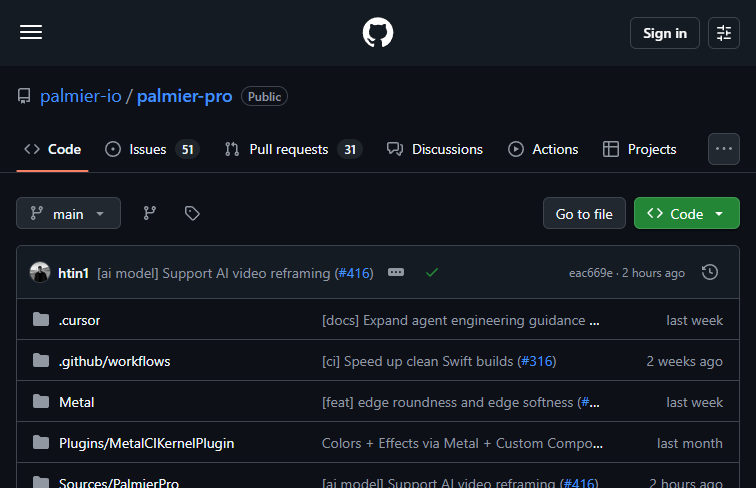Click the Public visibility label
This screenshot has width=756, height=488.
pos(264,96)
